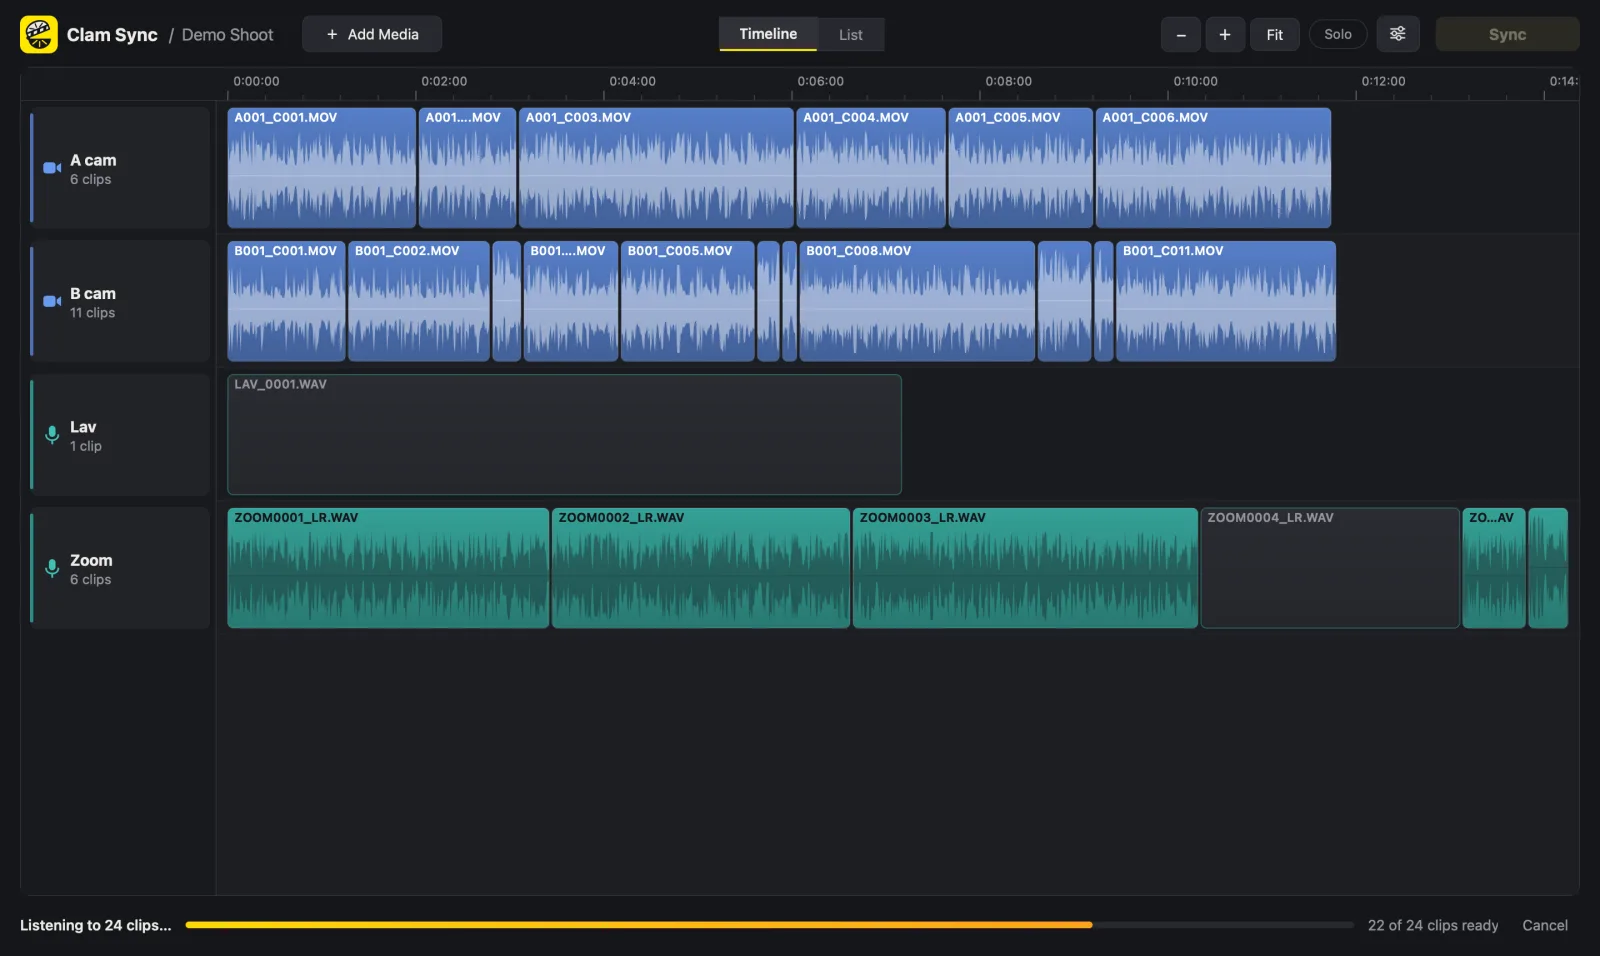
Task: Click the 0:10:00 ruler time marker
Action: coord(1195,81)
